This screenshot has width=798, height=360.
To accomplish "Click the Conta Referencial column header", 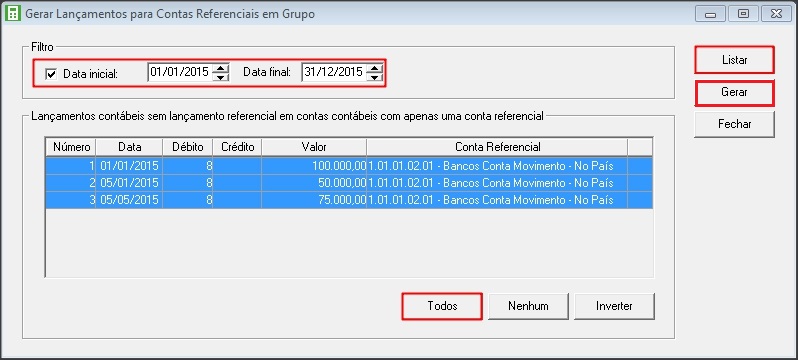I will (497, 147).
